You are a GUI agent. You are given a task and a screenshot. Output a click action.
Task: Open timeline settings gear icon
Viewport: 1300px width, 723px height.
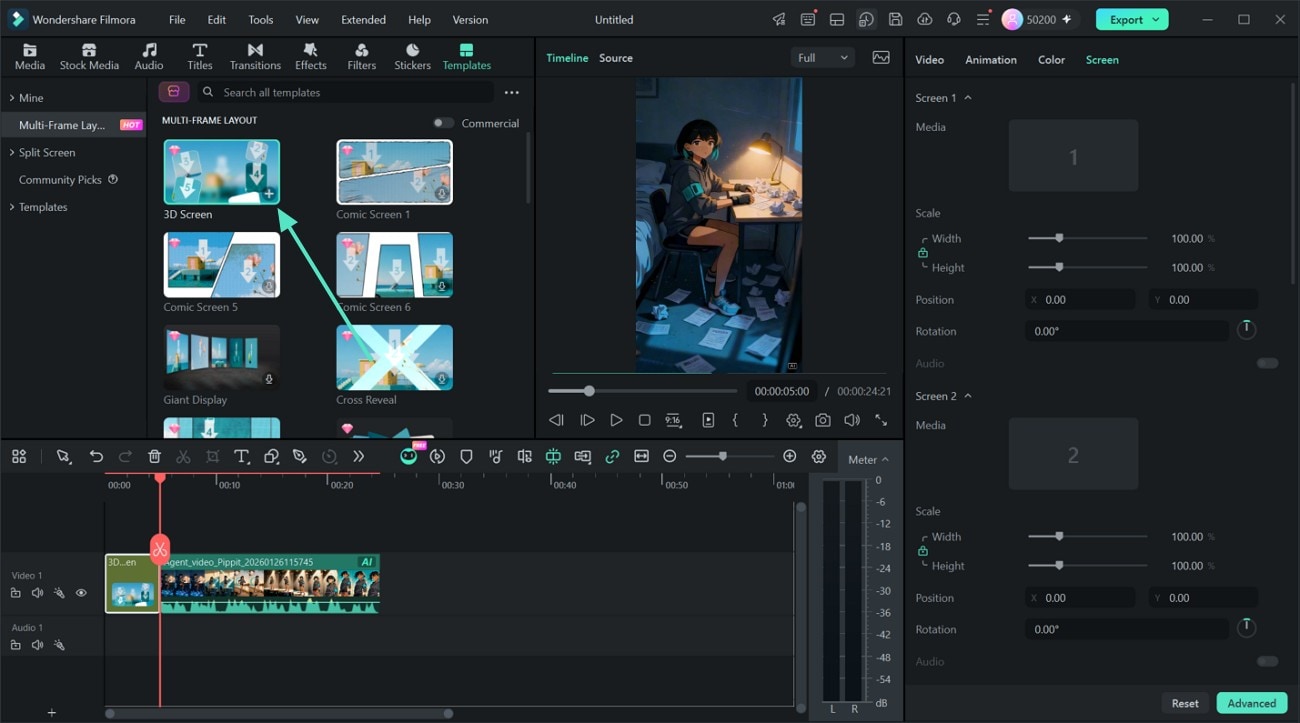click(x=819, y=456)
